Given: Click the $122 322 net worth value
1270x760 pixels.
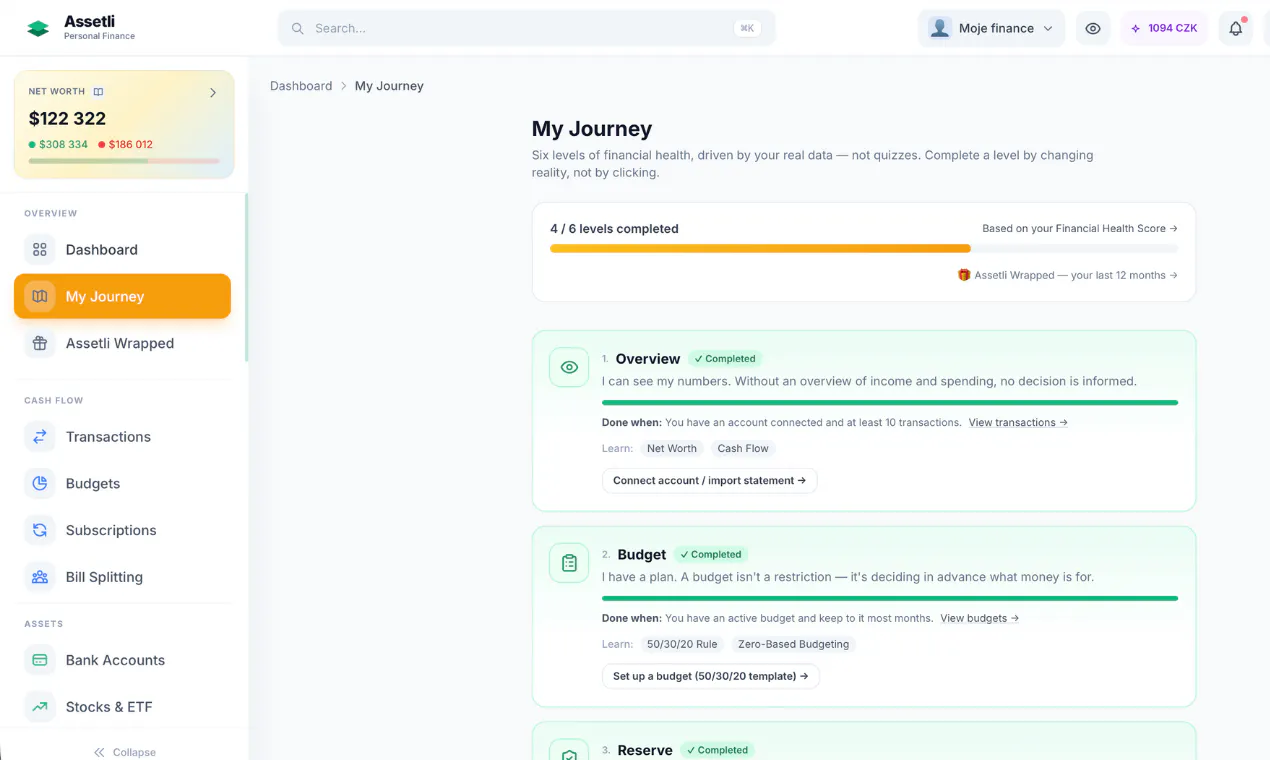Looking at the screenshot, I should (67, 118).
